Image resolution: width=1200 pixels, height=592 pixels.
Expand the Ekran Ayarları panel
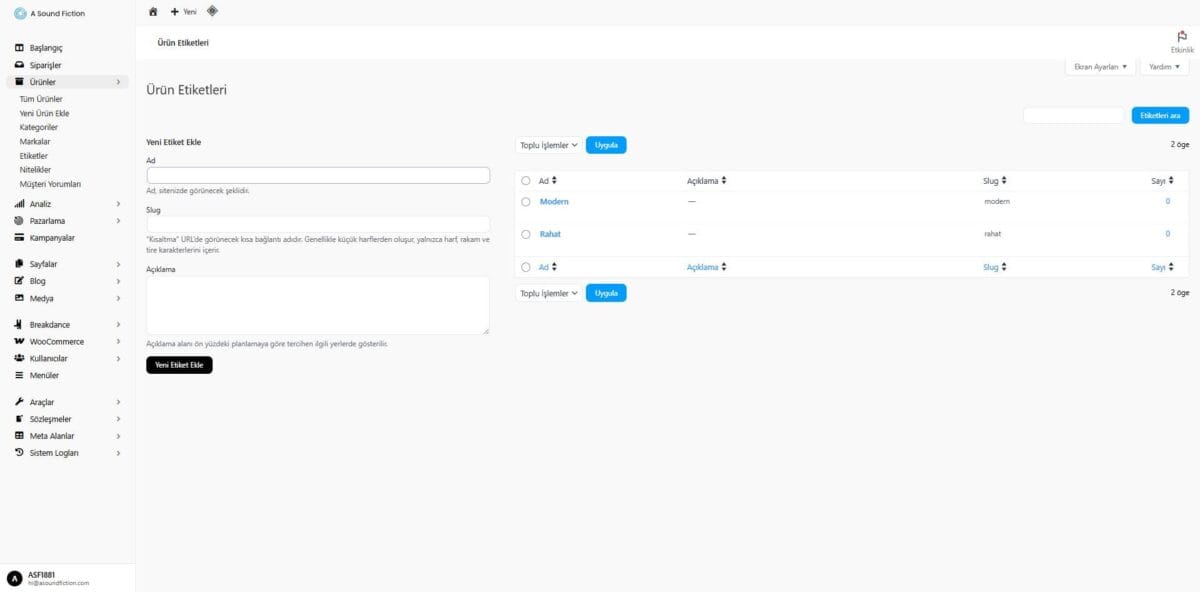point(1100,67)
